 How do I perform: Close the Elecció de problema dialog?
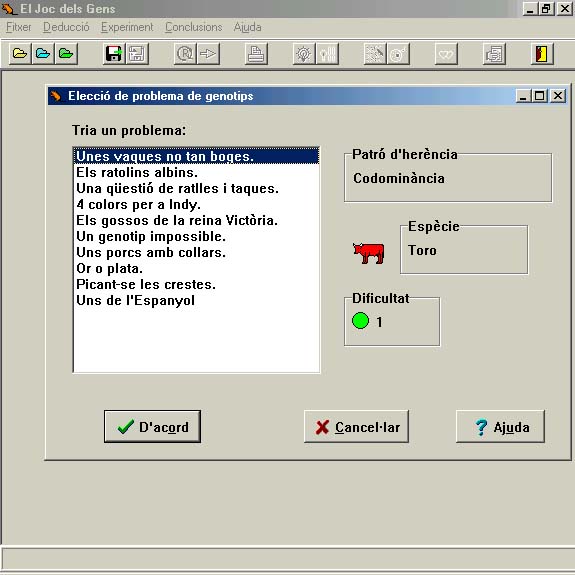pyautogui.click(x=558, y=96)
